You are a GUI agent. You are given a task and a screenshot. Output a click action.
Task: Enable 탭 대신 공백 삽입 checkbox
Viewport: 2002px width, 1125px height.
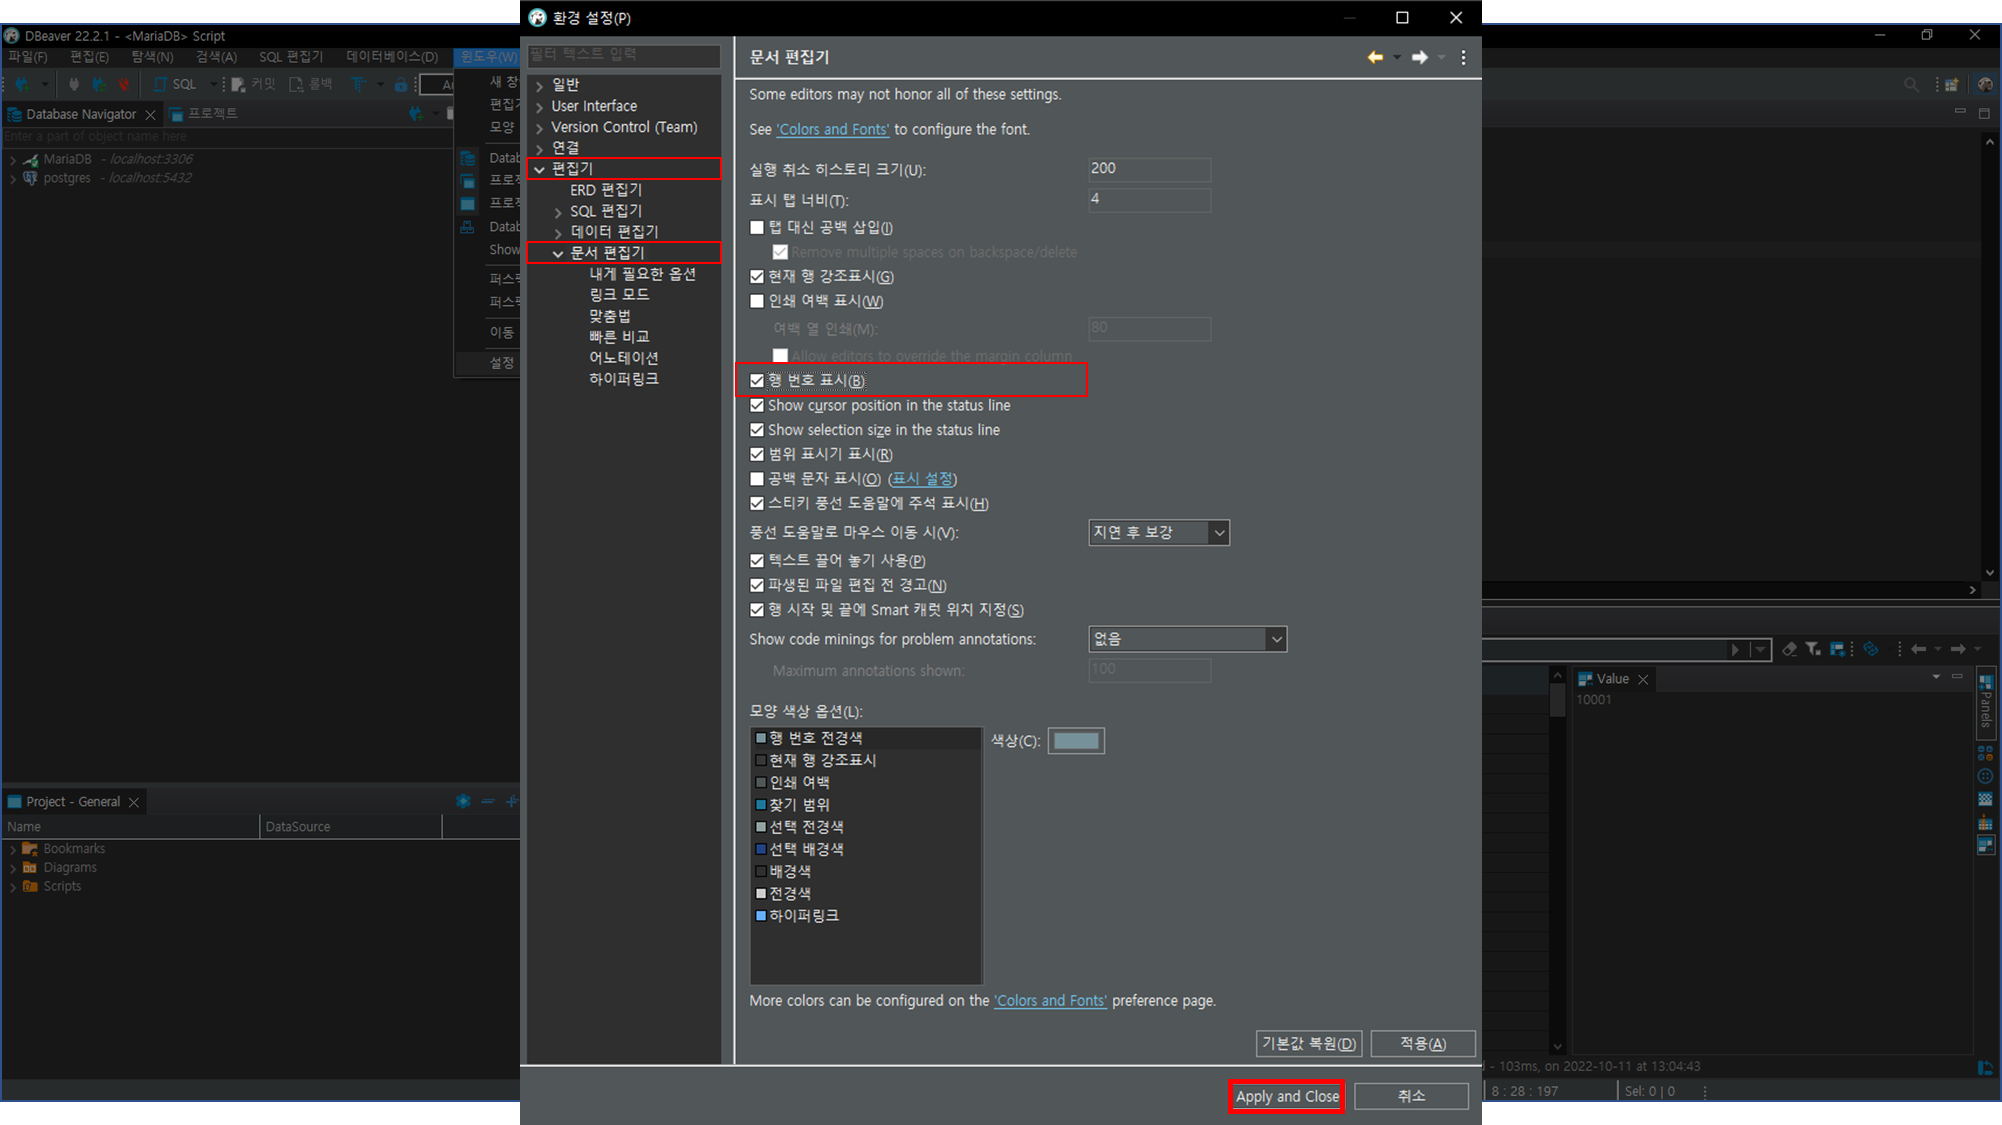(757, 228)
